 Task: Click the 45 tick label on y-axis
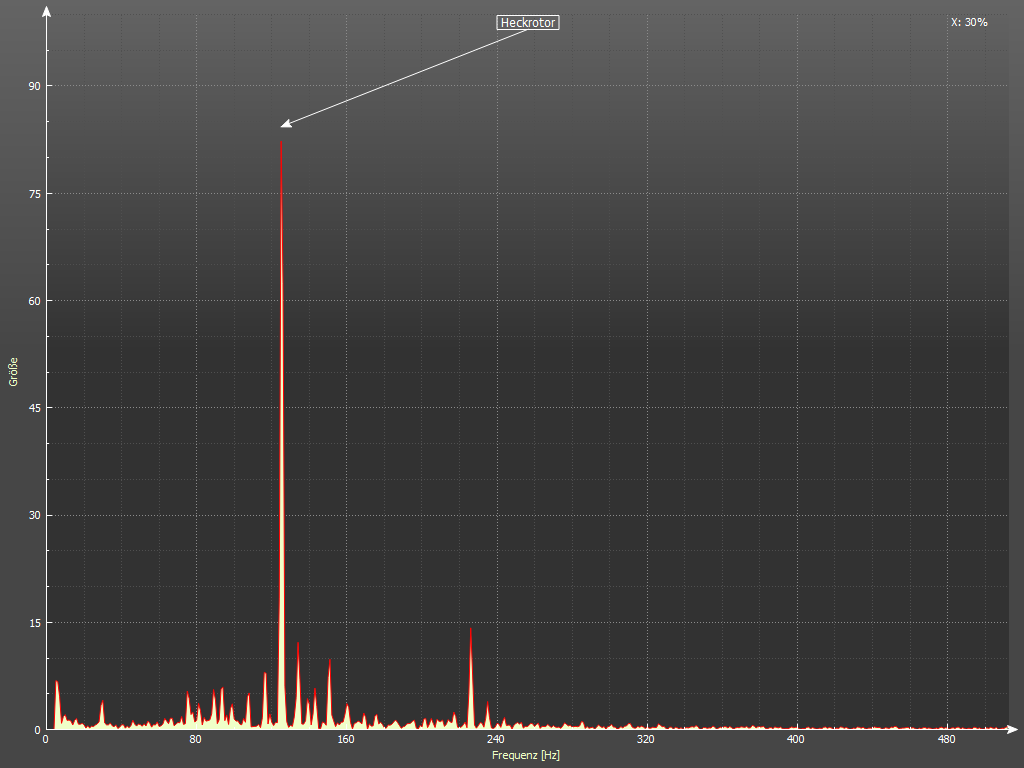[34, 408]
